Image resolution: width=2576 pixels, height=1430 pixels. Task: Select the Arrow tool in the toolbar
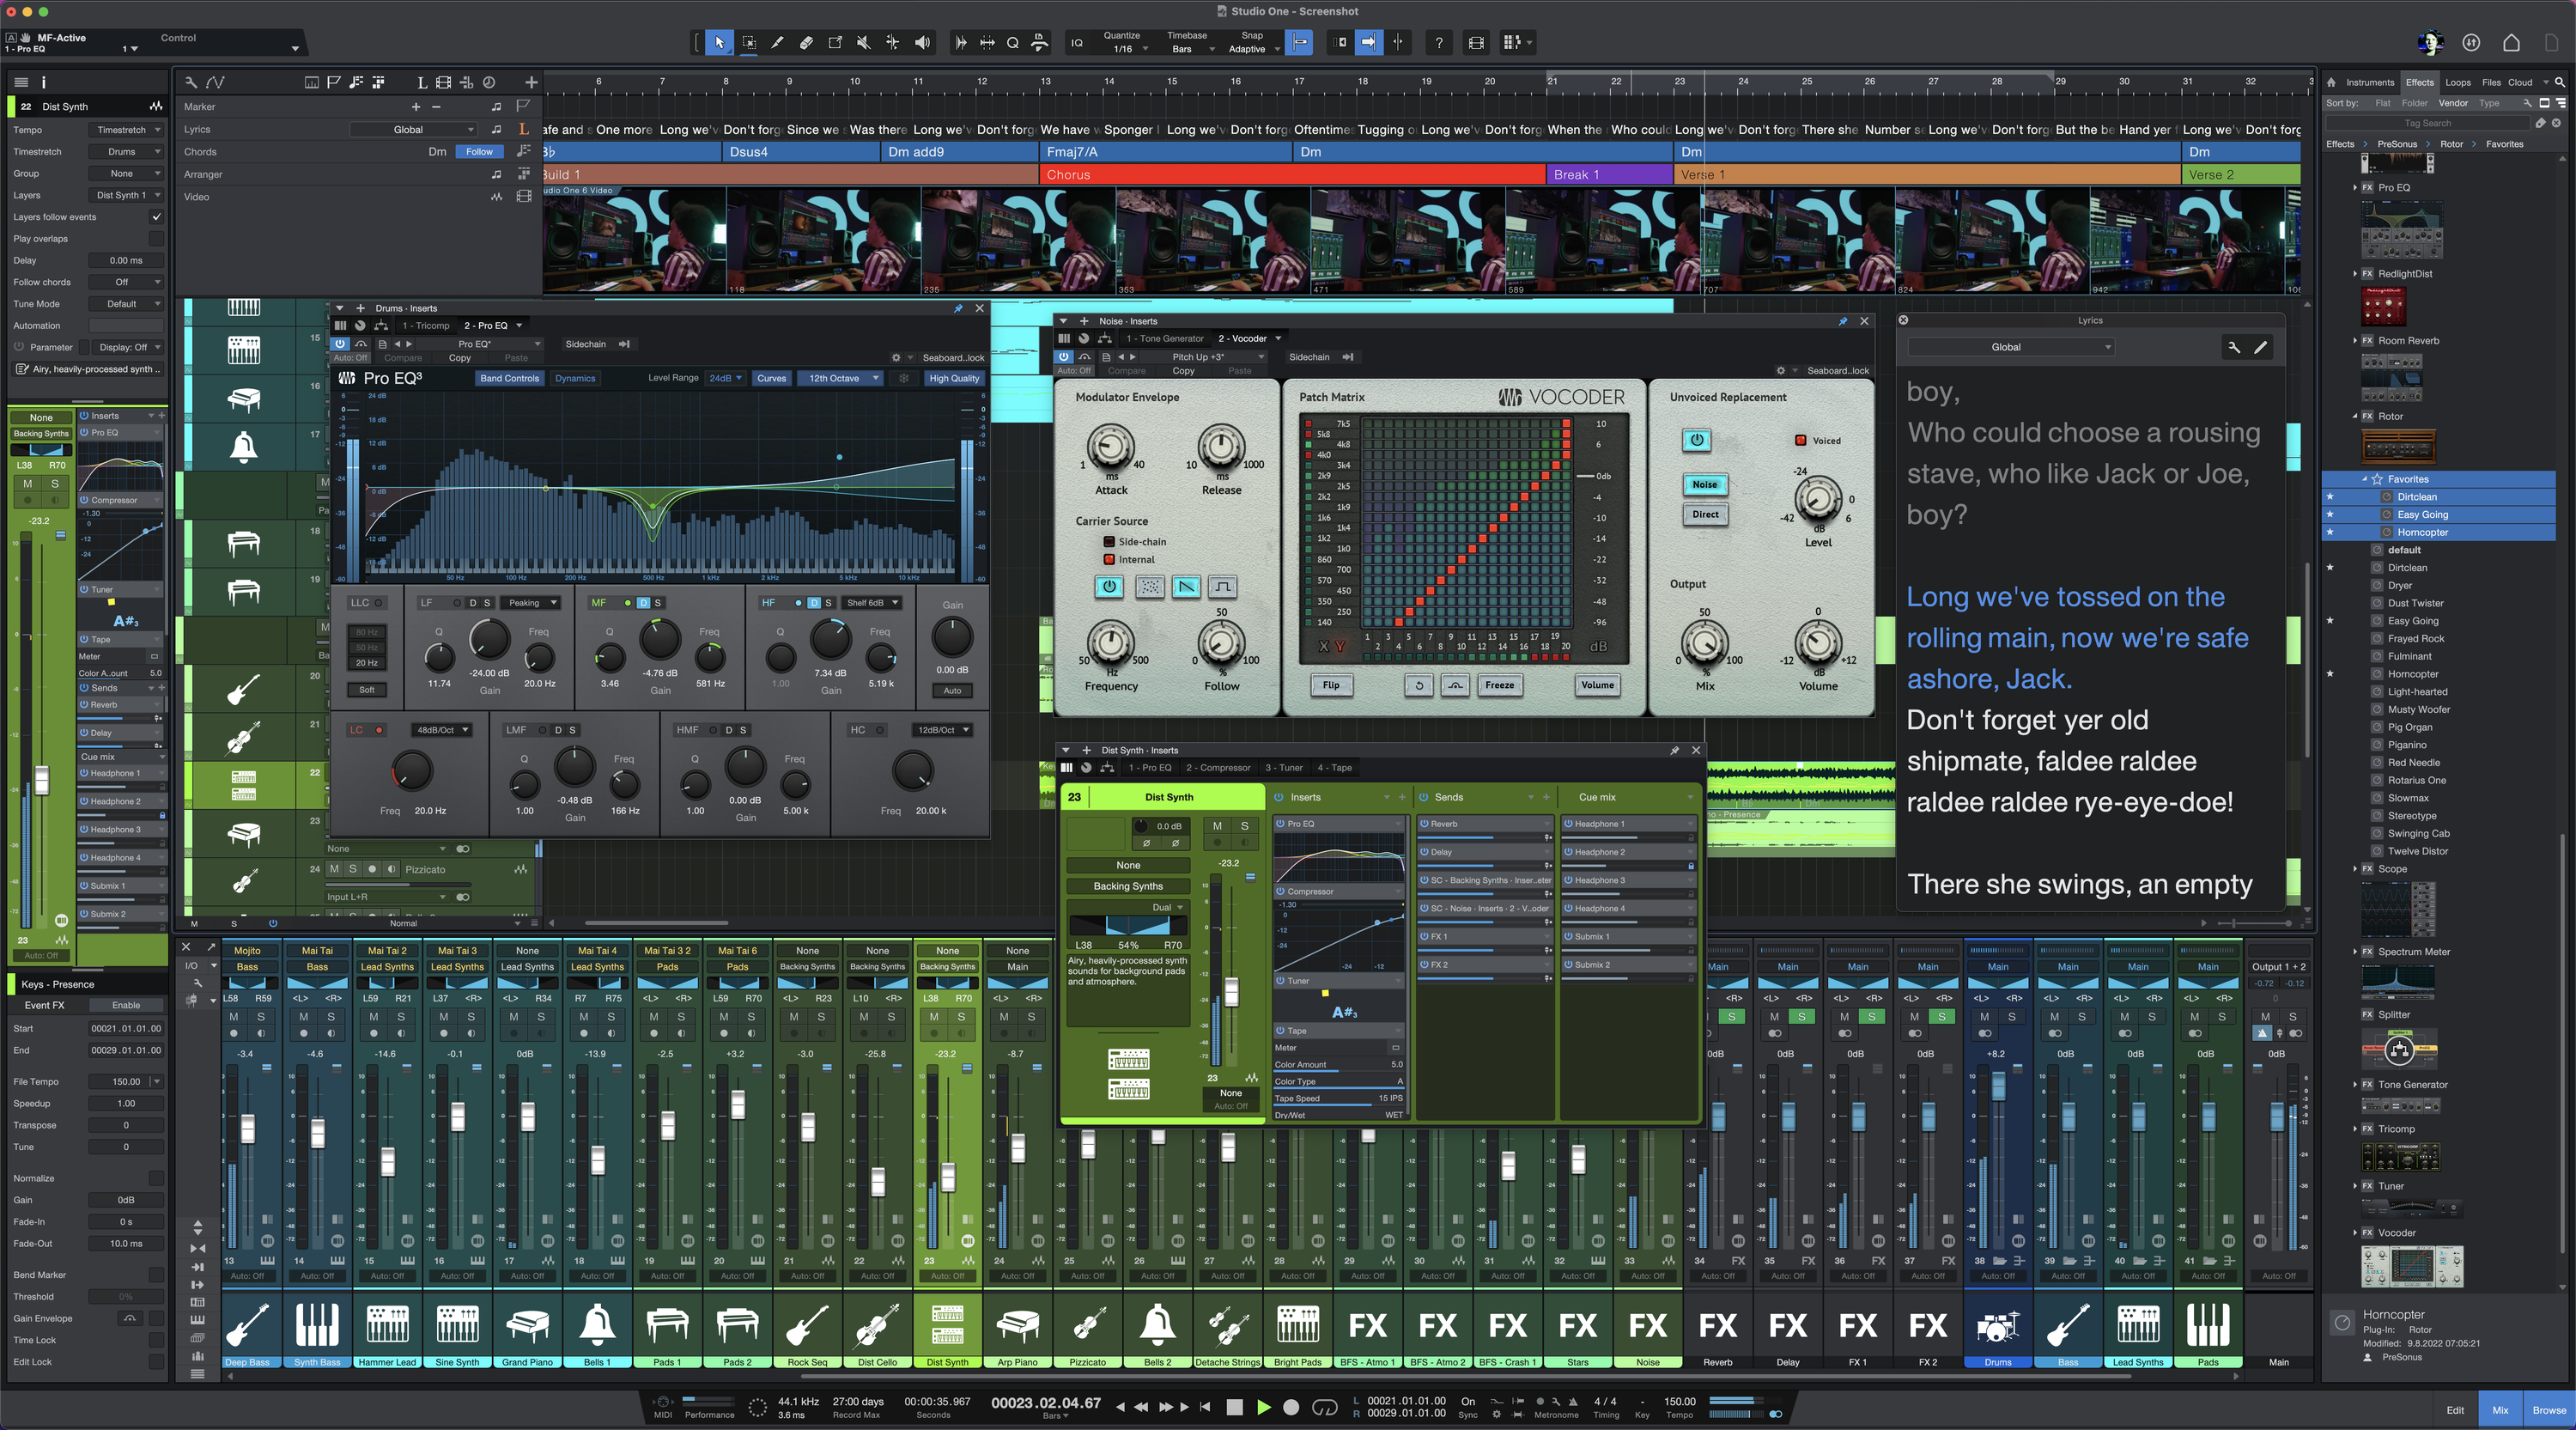click(718, 42)
